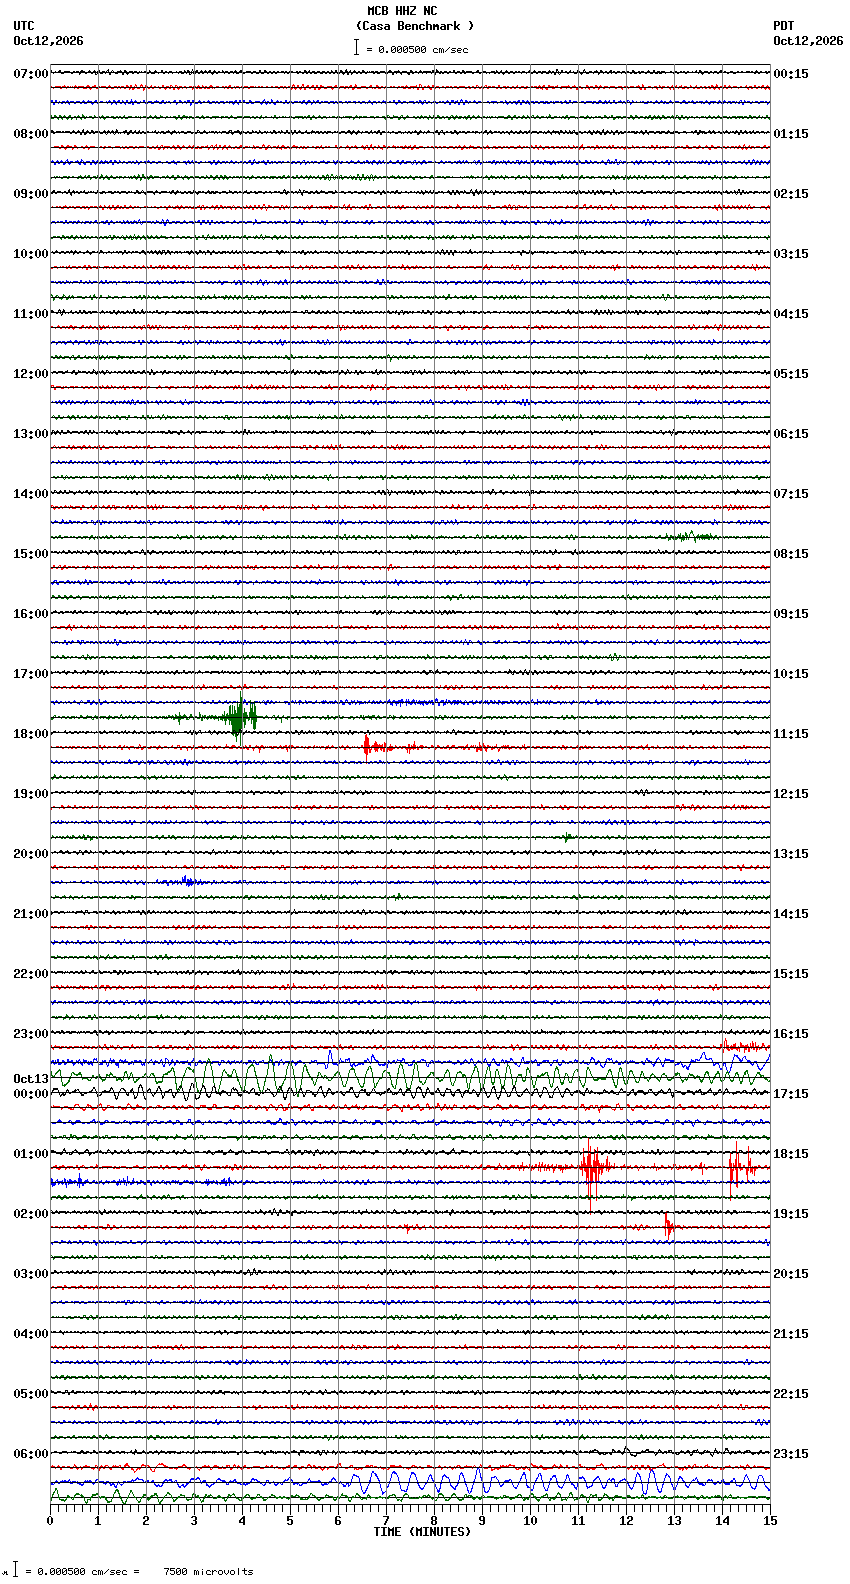Click the 19:00 UTC time label
Viewport: 850px width, 1584px height.
[31, 794]
